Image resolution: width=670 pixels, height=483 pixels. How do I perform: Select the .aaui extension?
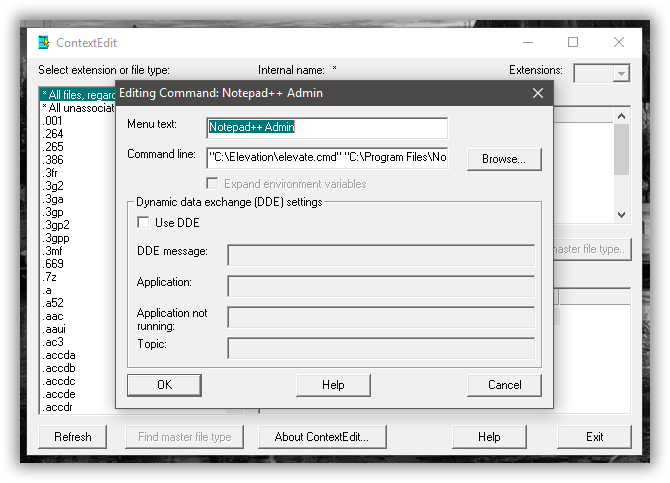55,329
